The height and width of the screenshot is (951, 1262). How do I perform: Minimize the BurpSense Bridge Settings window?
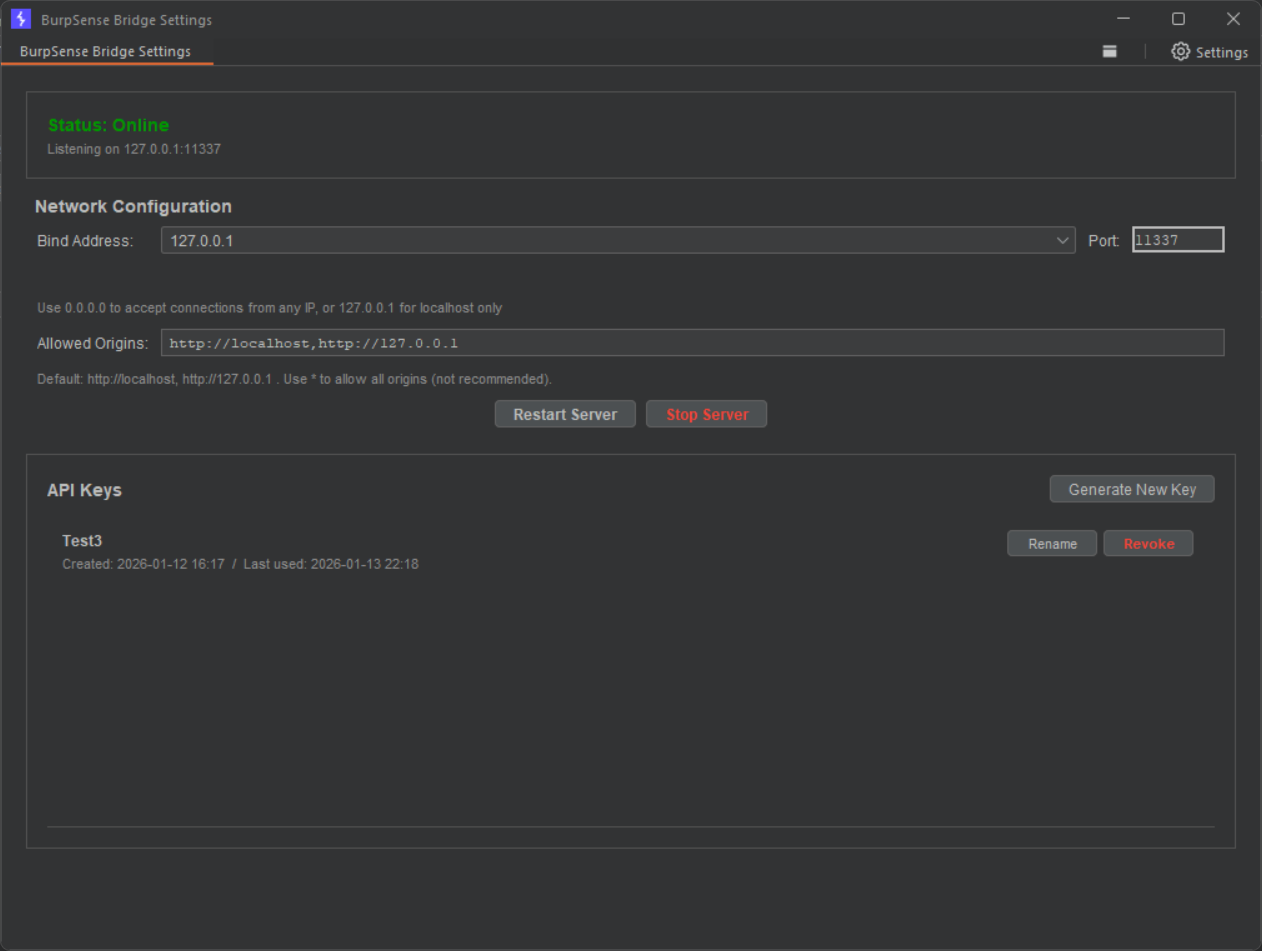tap(1124, 19)
